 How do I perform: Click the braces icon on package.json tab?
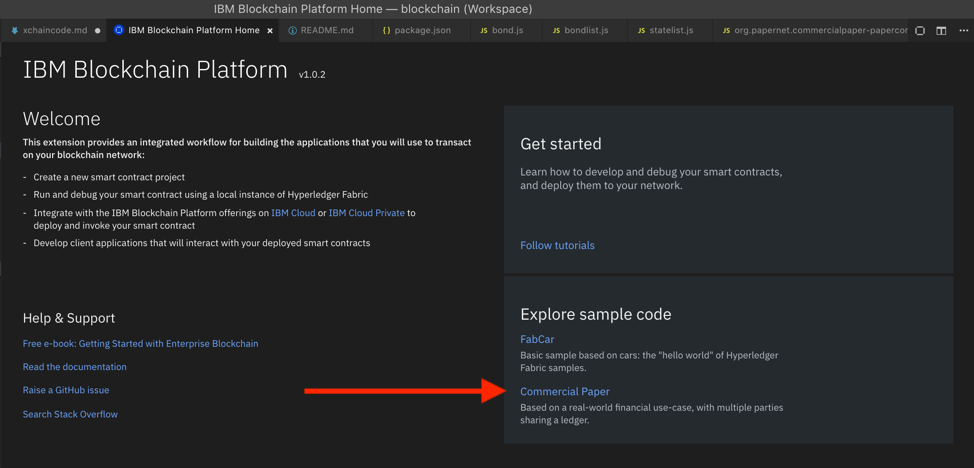pyautogui.click(x=386, y=30)
